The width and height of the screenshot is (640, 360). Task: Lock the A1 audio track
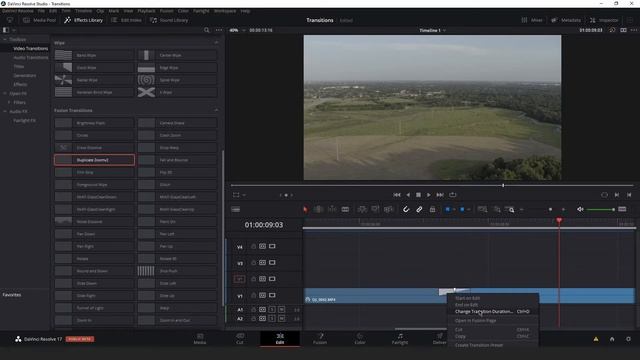point(253,310)
